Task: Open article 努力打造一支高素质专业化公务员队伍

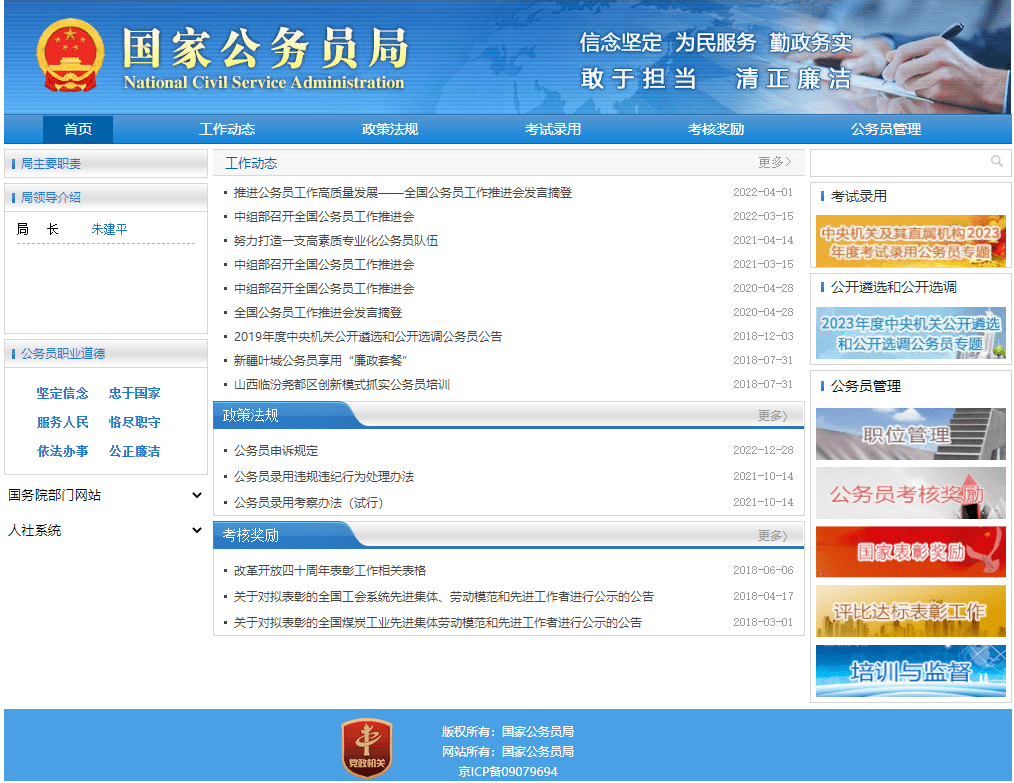Action: [x=336, y=241]
